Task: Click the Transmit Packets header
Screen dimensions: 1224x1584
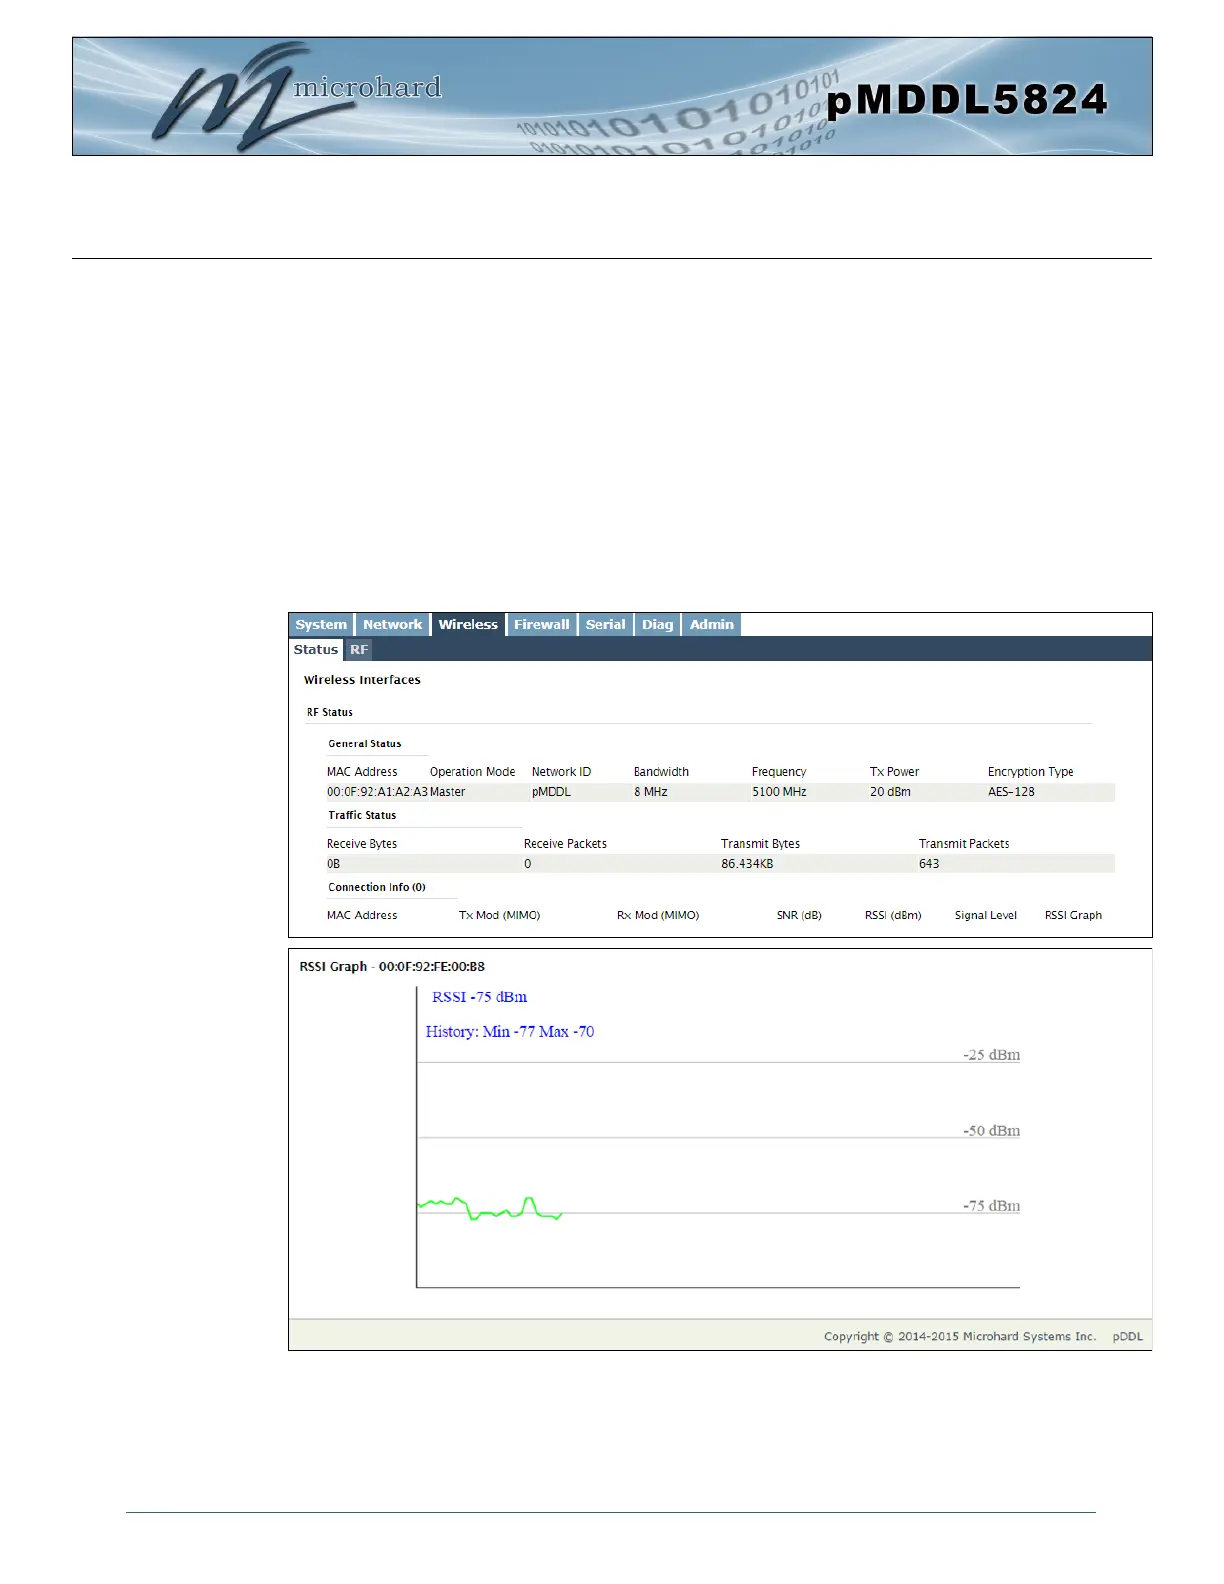Action: pos(964,844)
